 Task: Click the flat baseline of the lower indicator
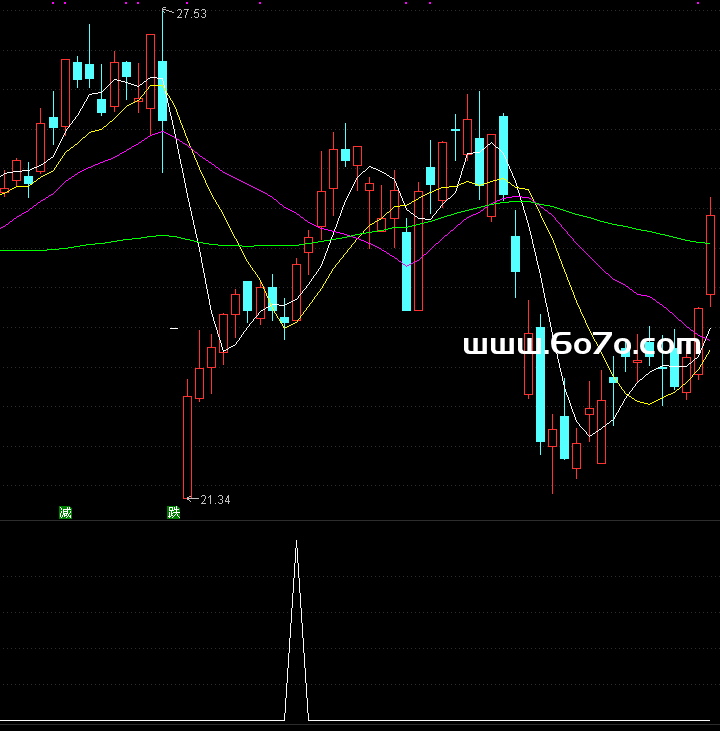tap(500, 720)
